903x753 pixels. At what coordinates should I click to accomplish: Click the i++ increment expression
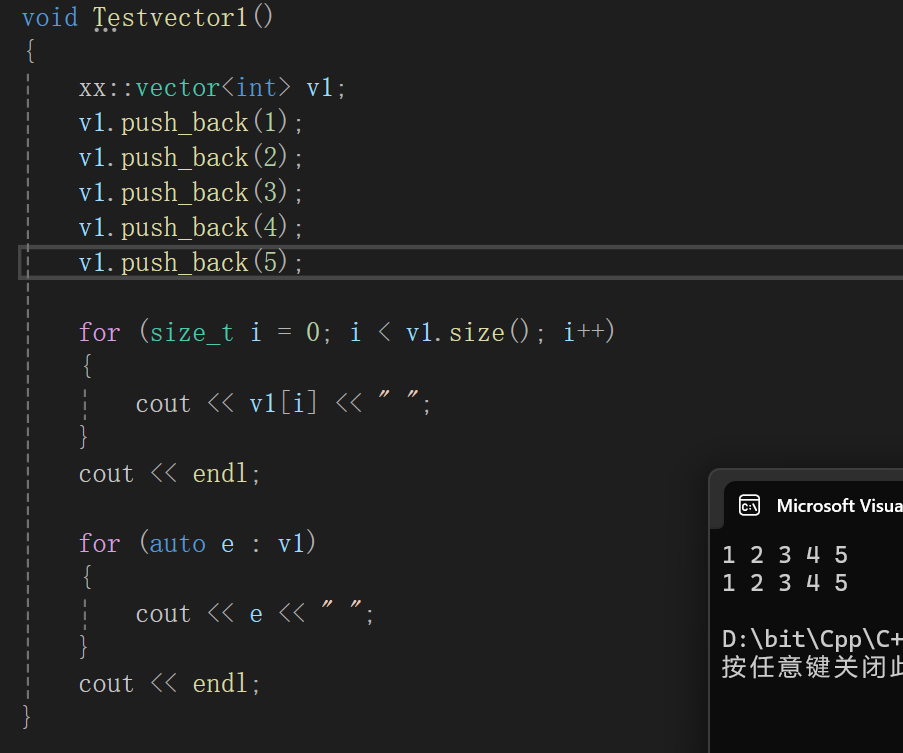click(584, 333)
